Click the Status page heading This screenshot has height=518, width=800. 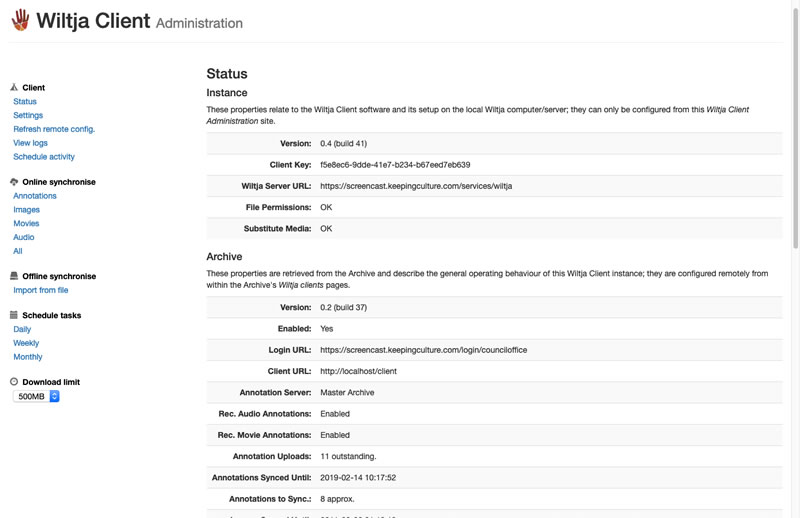pyautogui.click(x=227, y=74)
